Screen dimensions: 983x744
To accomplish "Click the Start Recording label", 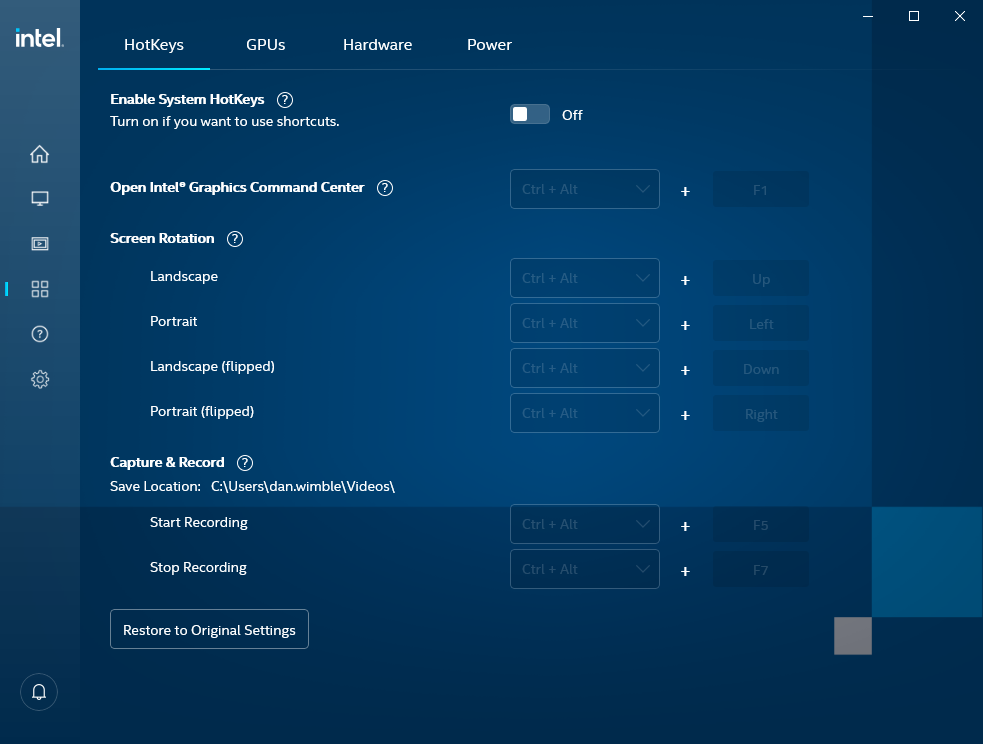I will pyautogui.click(x=199, y=523).
